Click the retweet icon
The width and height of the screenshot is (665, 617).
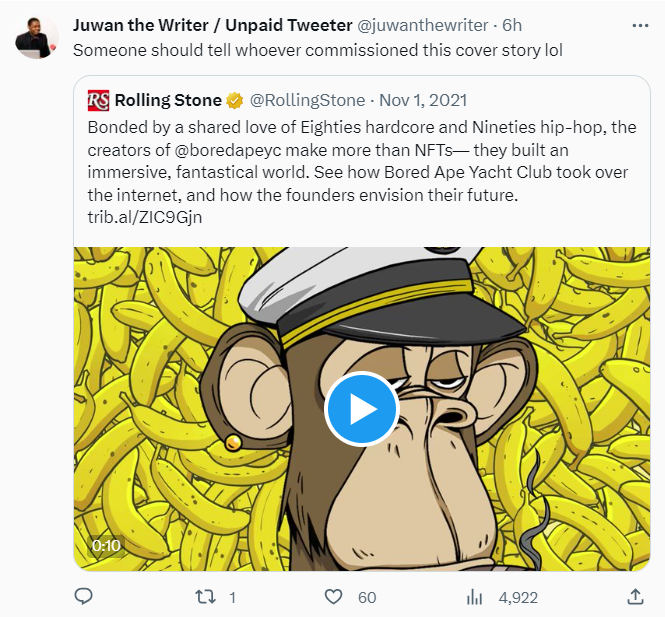pyautogui.click(x=204, y=597)
